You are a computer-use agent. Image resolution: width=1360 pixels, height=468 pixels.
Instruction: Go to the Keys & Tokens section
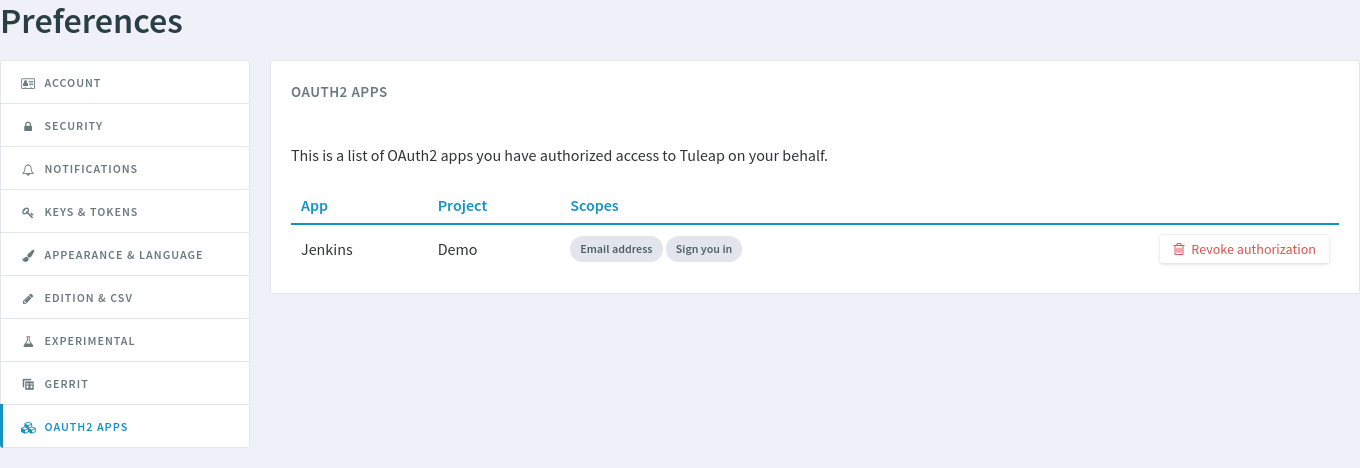tap(91, 212)
